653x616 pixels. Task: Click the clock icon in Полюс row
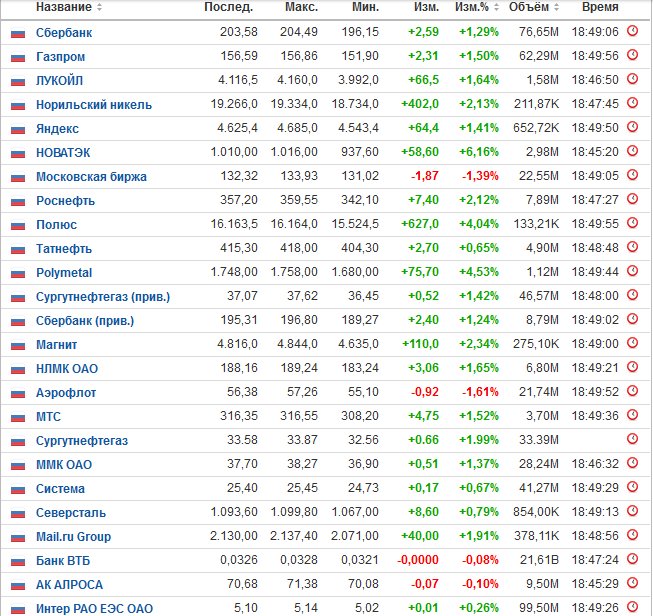pos(632,223)
